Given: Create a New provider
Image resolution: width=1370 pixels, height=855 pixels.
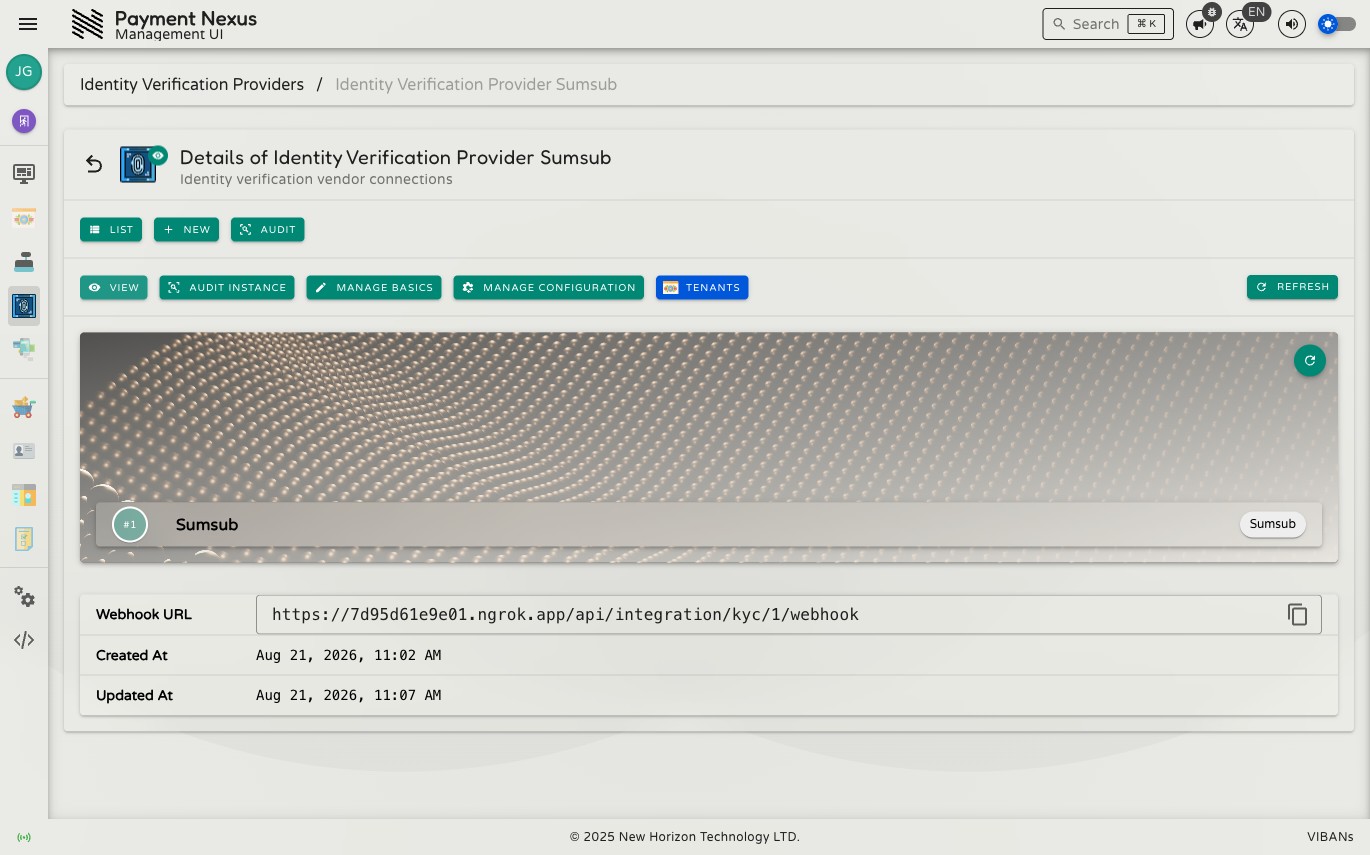Looking at the screenshot, I should (186, 230).
